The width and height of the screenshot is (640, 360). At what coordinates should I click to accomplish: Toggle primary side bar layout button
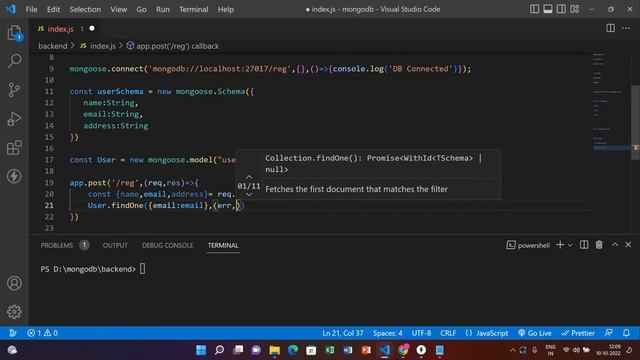[534, 9]
